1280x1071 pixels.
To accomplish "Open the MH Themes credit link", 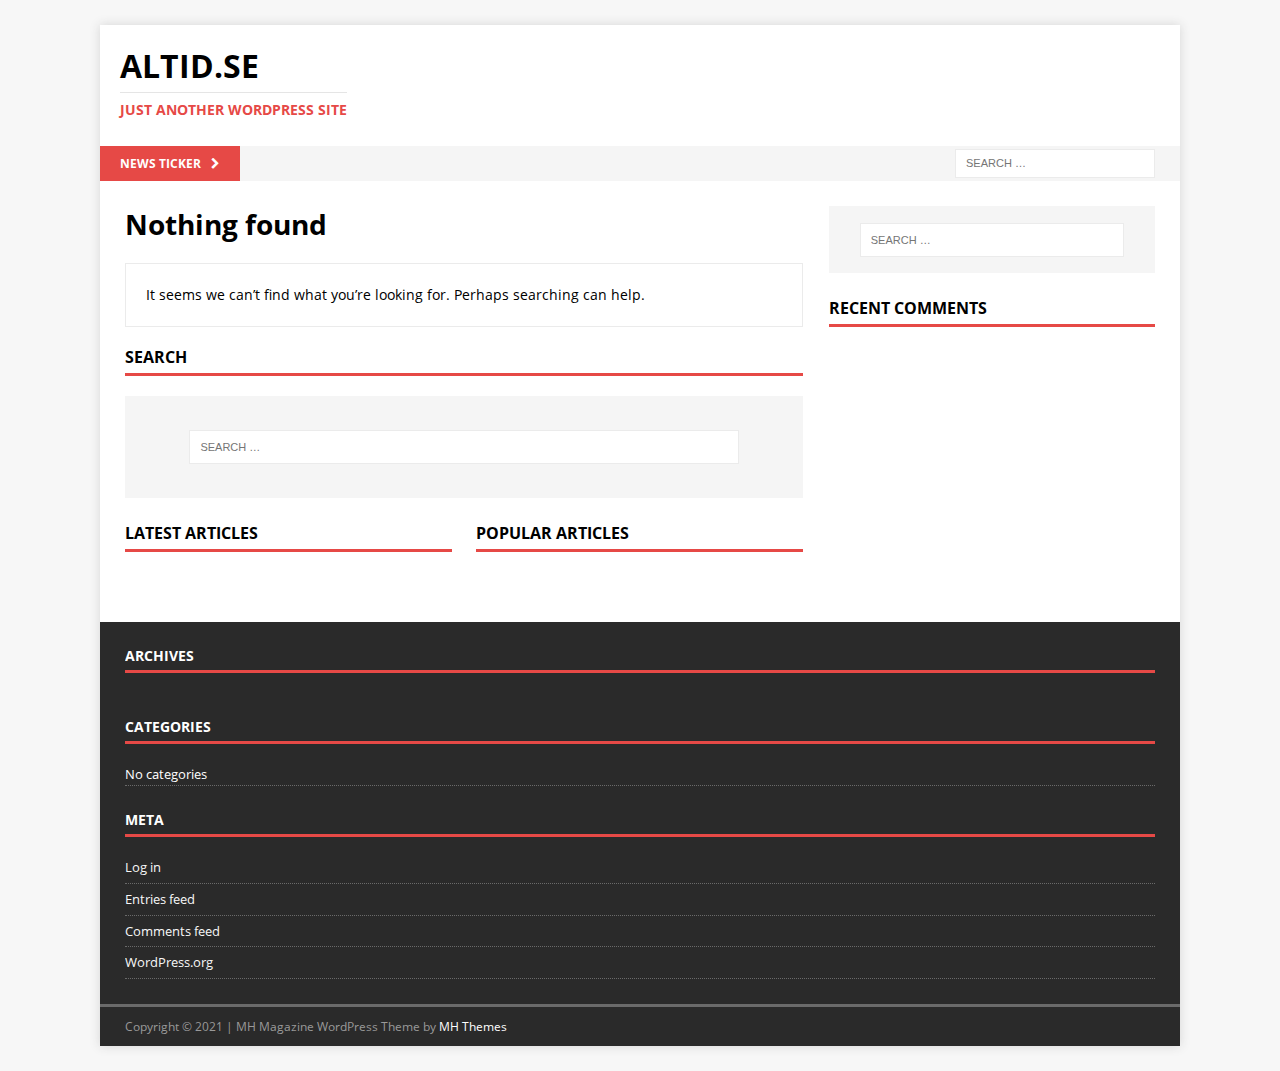I will [473, 1027].
